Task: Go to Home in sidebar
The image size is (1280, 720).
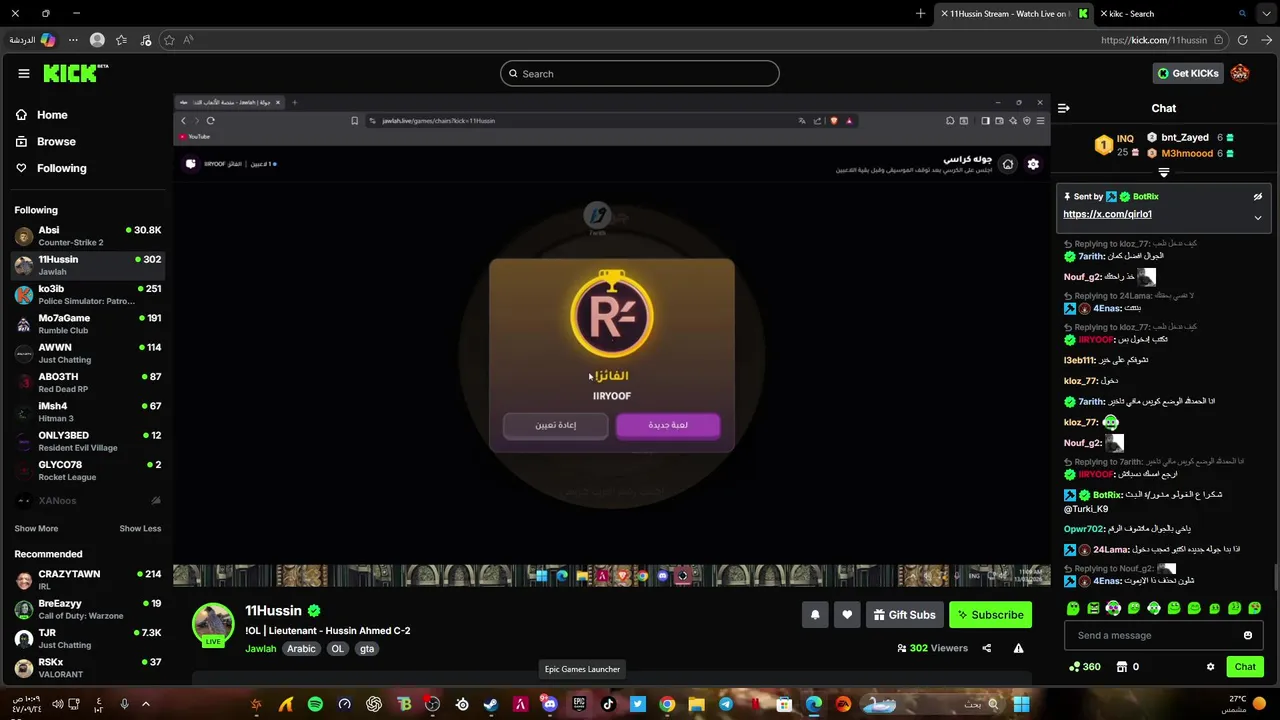Action: click(x=41, y=115)
